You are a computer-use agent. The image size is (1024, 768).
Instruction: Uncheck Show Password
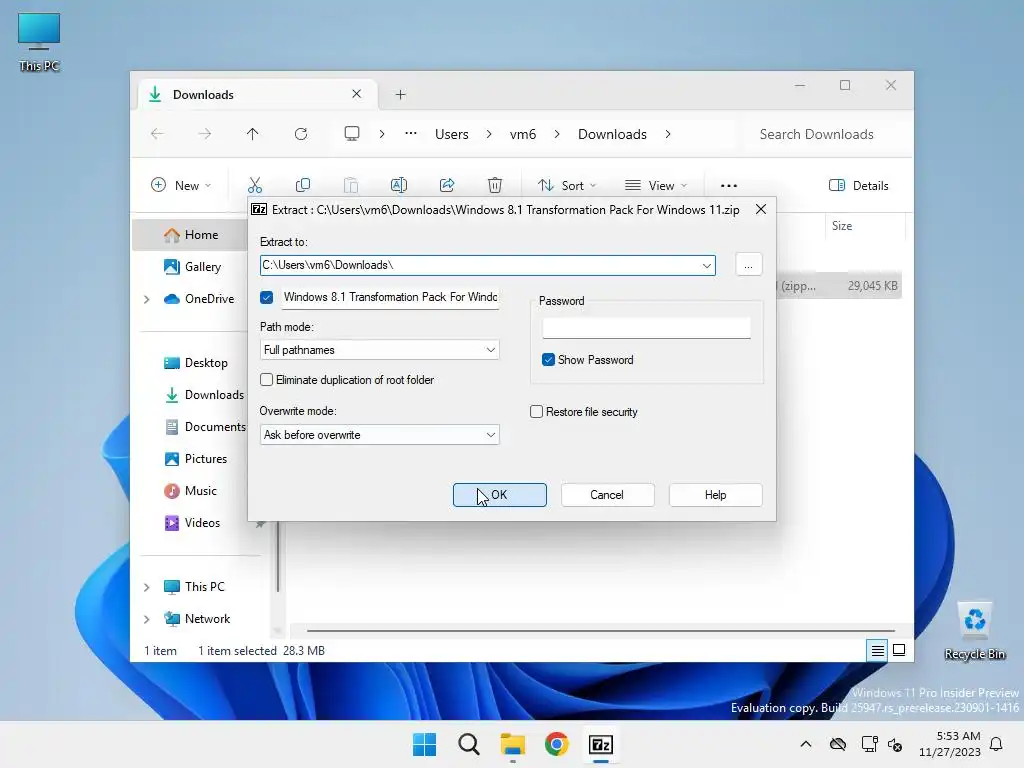coord(549,360)
